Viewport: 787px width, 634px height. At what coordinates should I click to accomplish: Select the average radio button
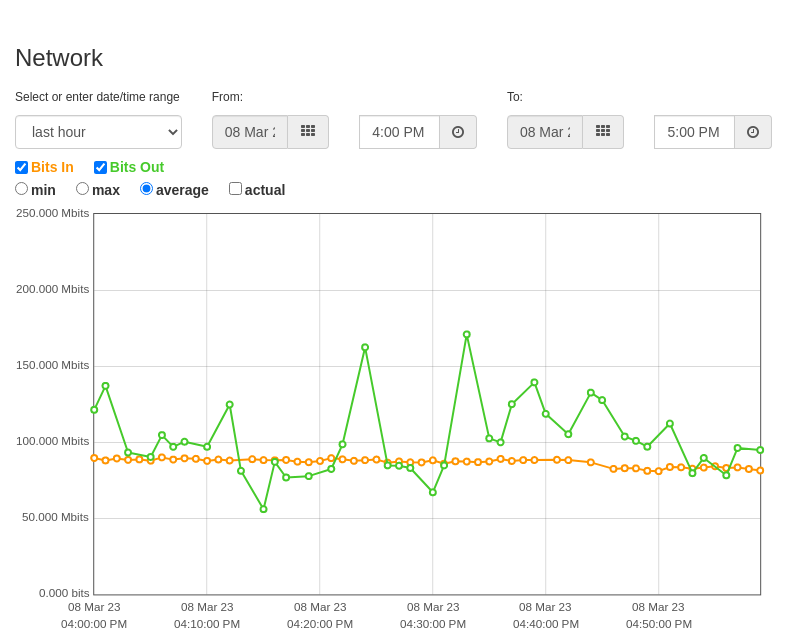pyautogui.click(x=146, y=189)
